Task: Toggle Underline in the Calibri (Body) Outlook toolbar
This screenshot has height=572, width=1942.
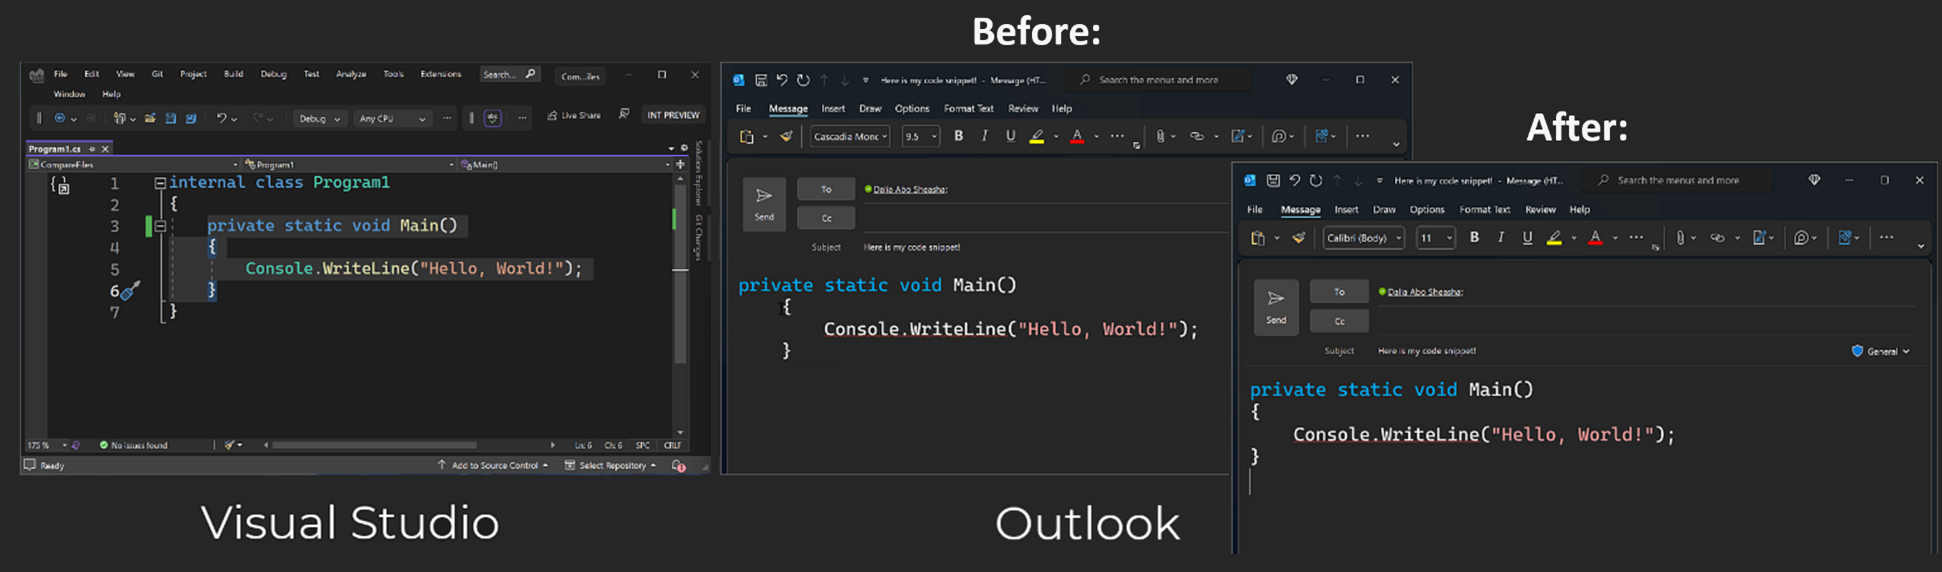Action: 1527,238
